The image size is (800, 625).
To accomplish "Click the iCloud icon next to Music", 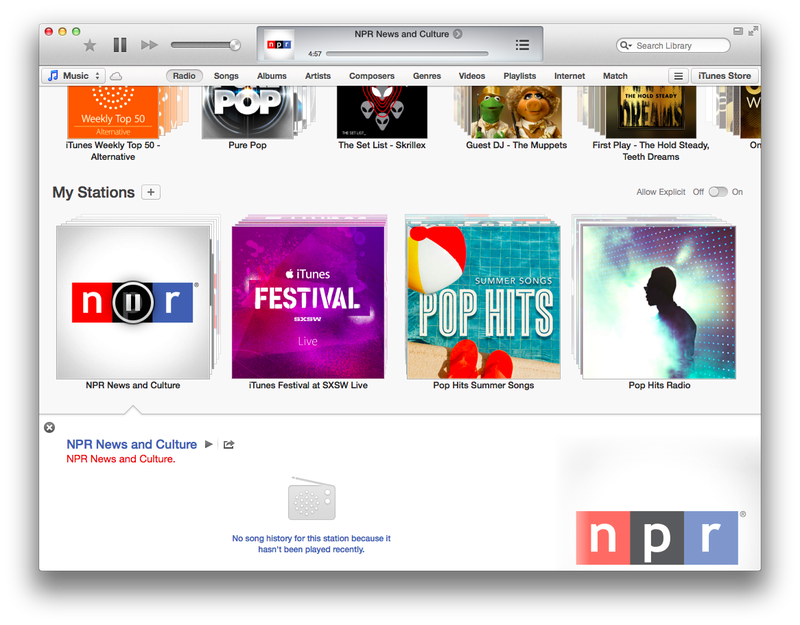I will click(116, 76).
